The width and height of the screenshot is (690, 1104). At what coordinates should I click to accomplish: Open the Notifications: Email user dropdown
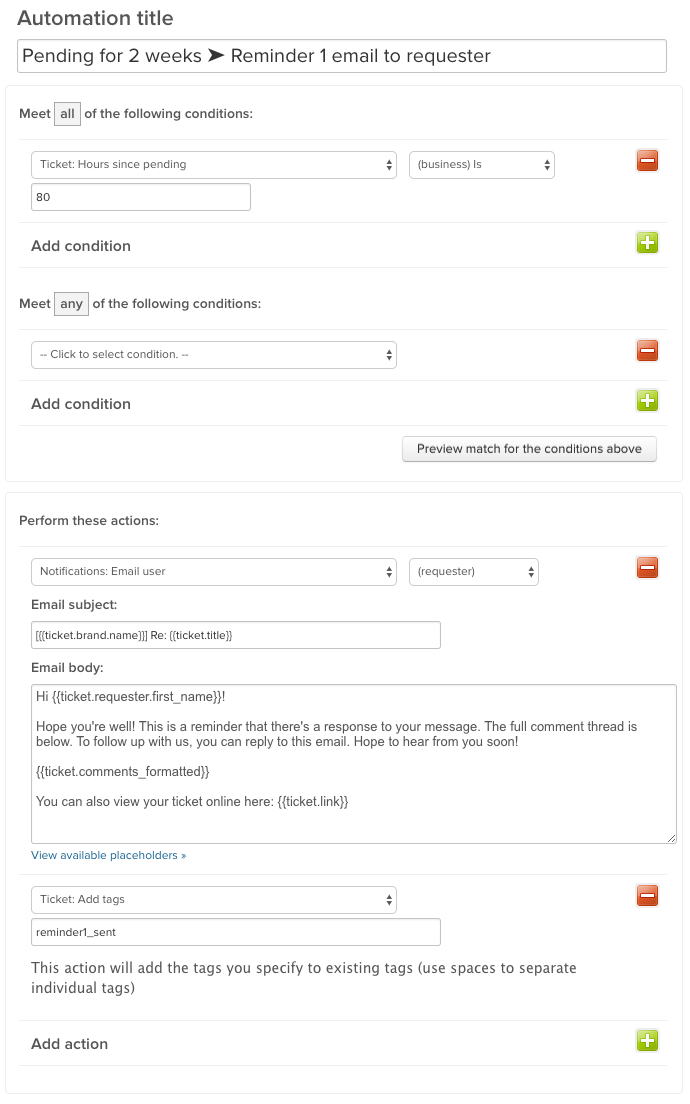(214, 572)
